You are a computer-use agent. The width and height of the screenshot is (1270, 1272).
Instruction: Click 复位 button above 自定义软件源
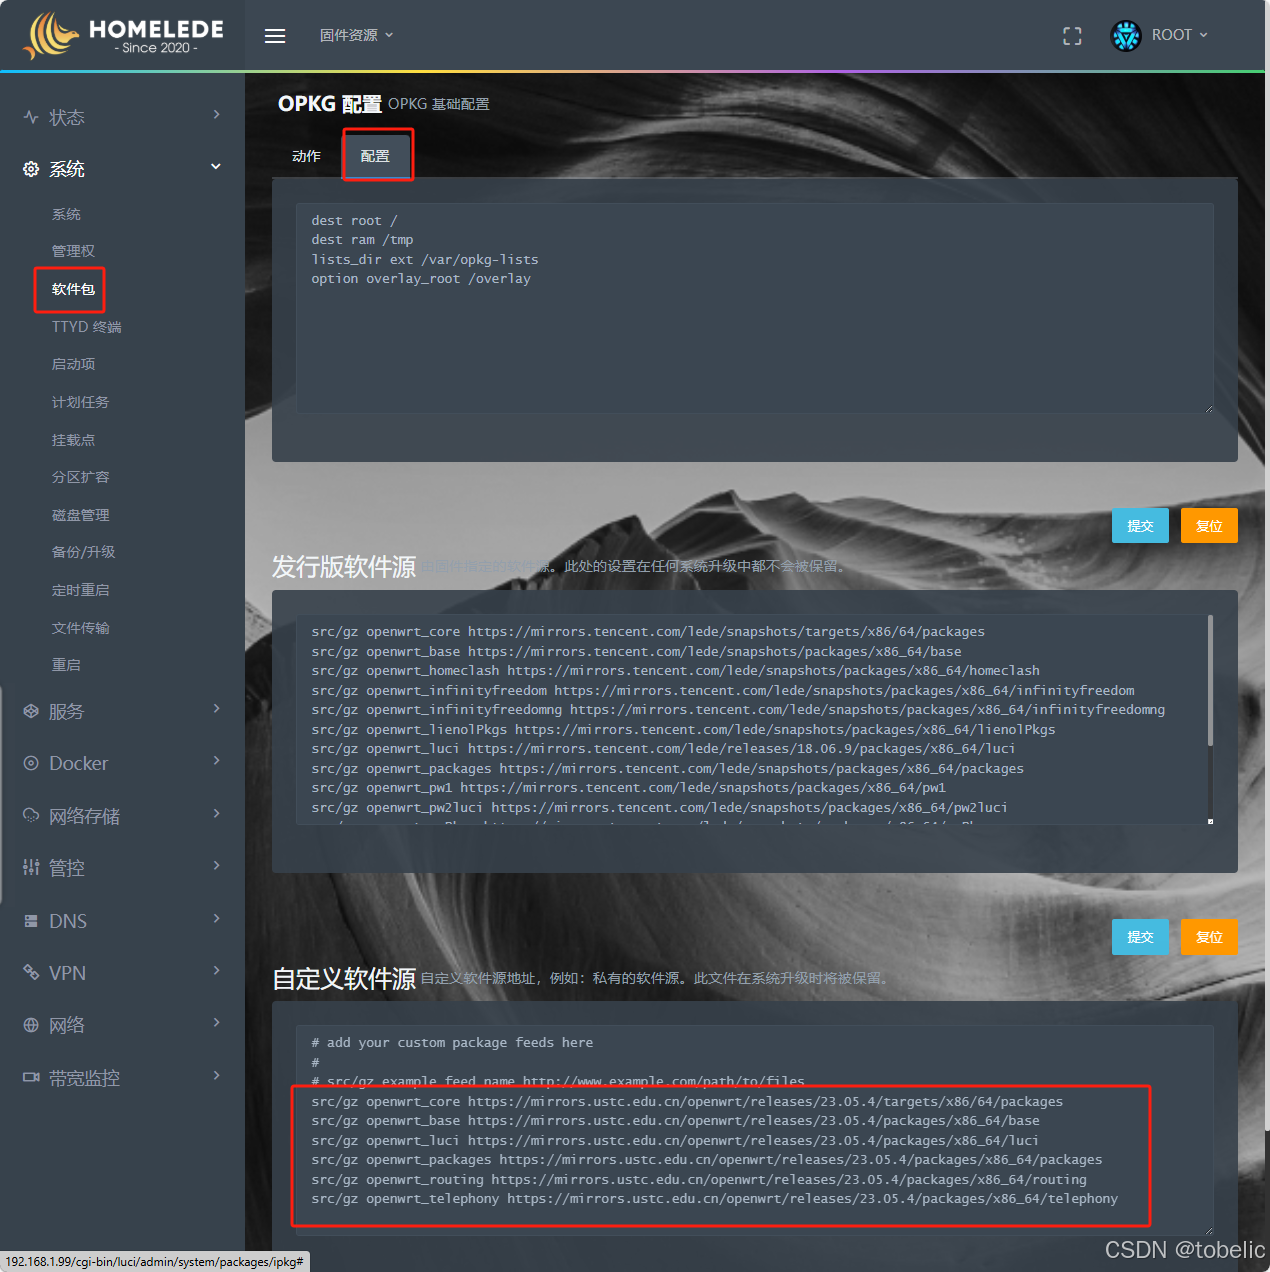[x=1209, y=937]
